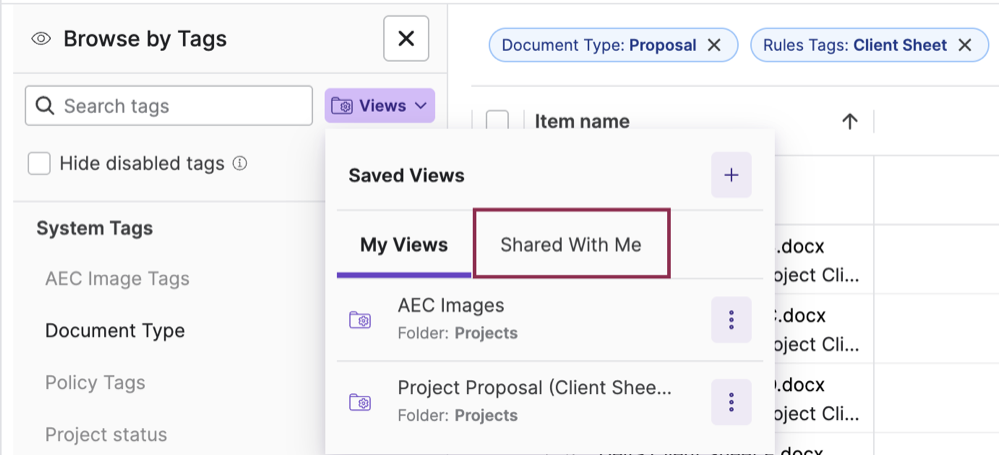This screenshot has height=455, width=999.
Task: Switch to Shared With Me tab
Action: [x=571, y=245]
